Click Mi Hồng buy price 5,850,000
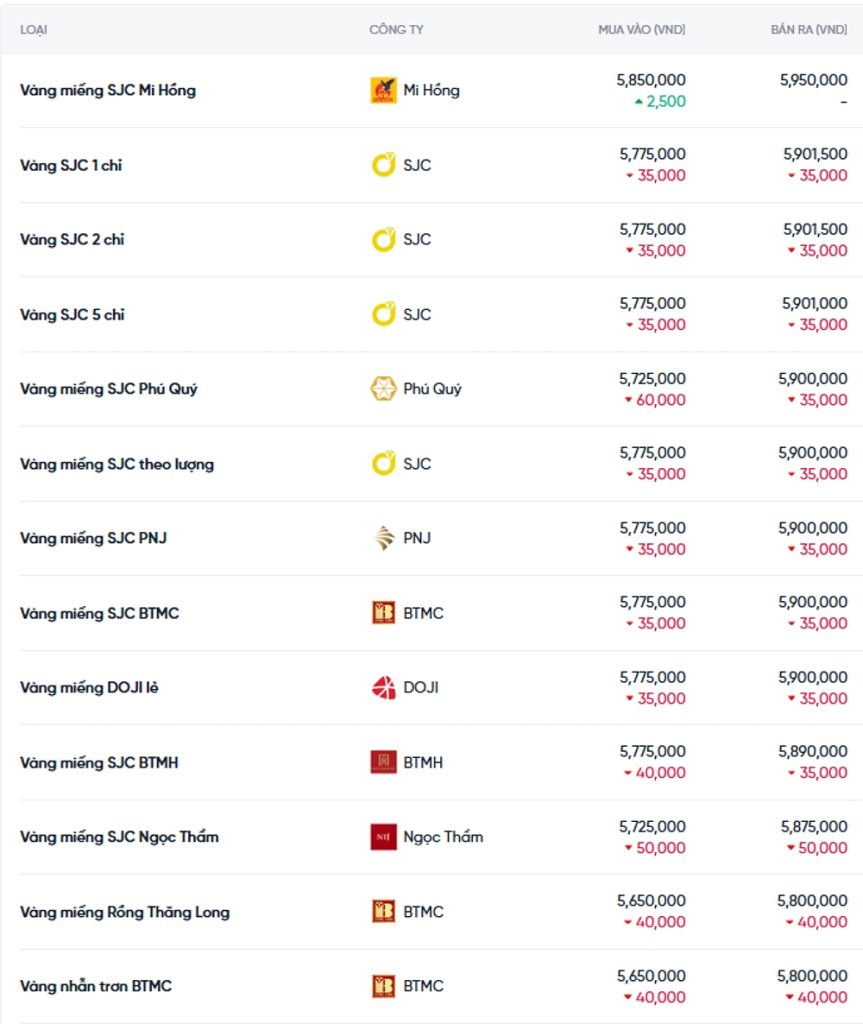This screenshot has height=1024, width=863. [x=651, y=80]
